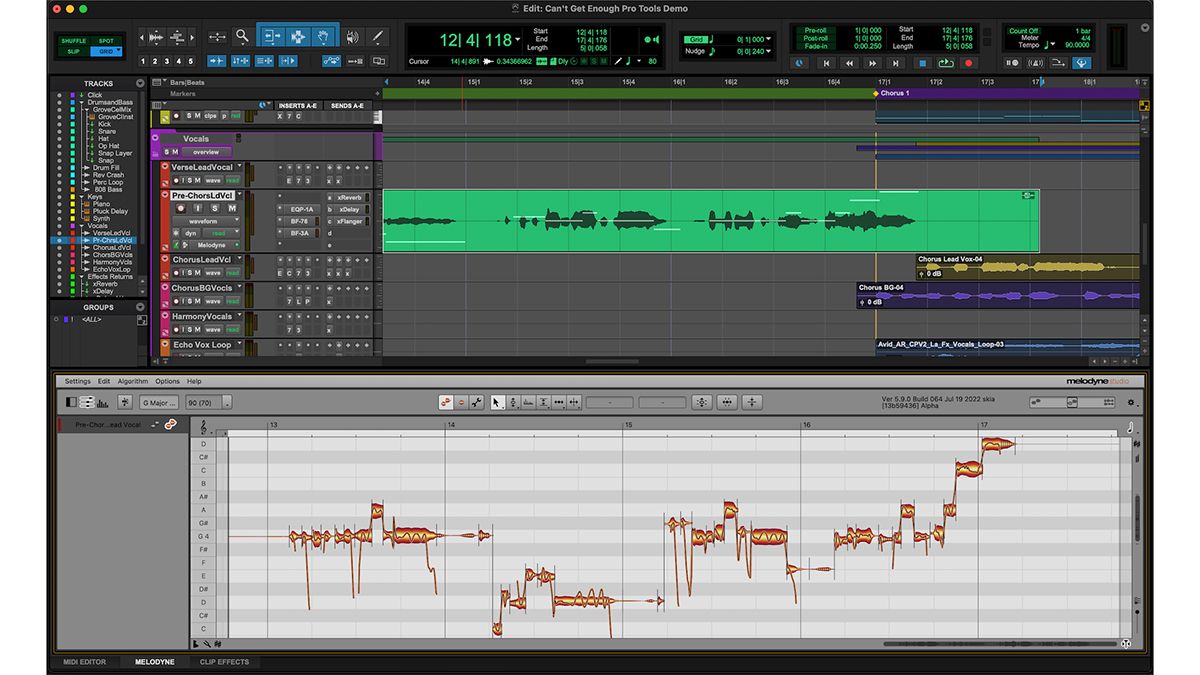Mute the ChorusLeadVcl track
1200x675 pixels.
(x=197, y=273)
